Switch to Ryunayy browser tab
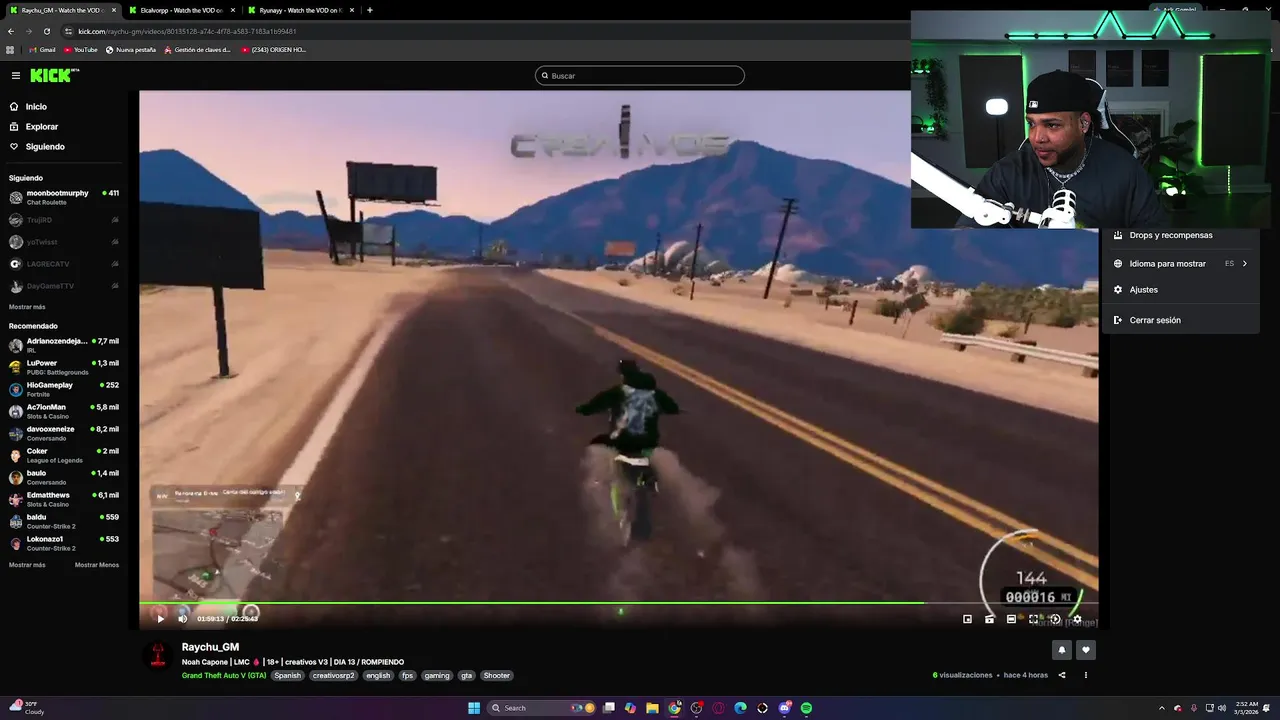1280x720 pixels. pyautogui.click(x=300, y=10)
